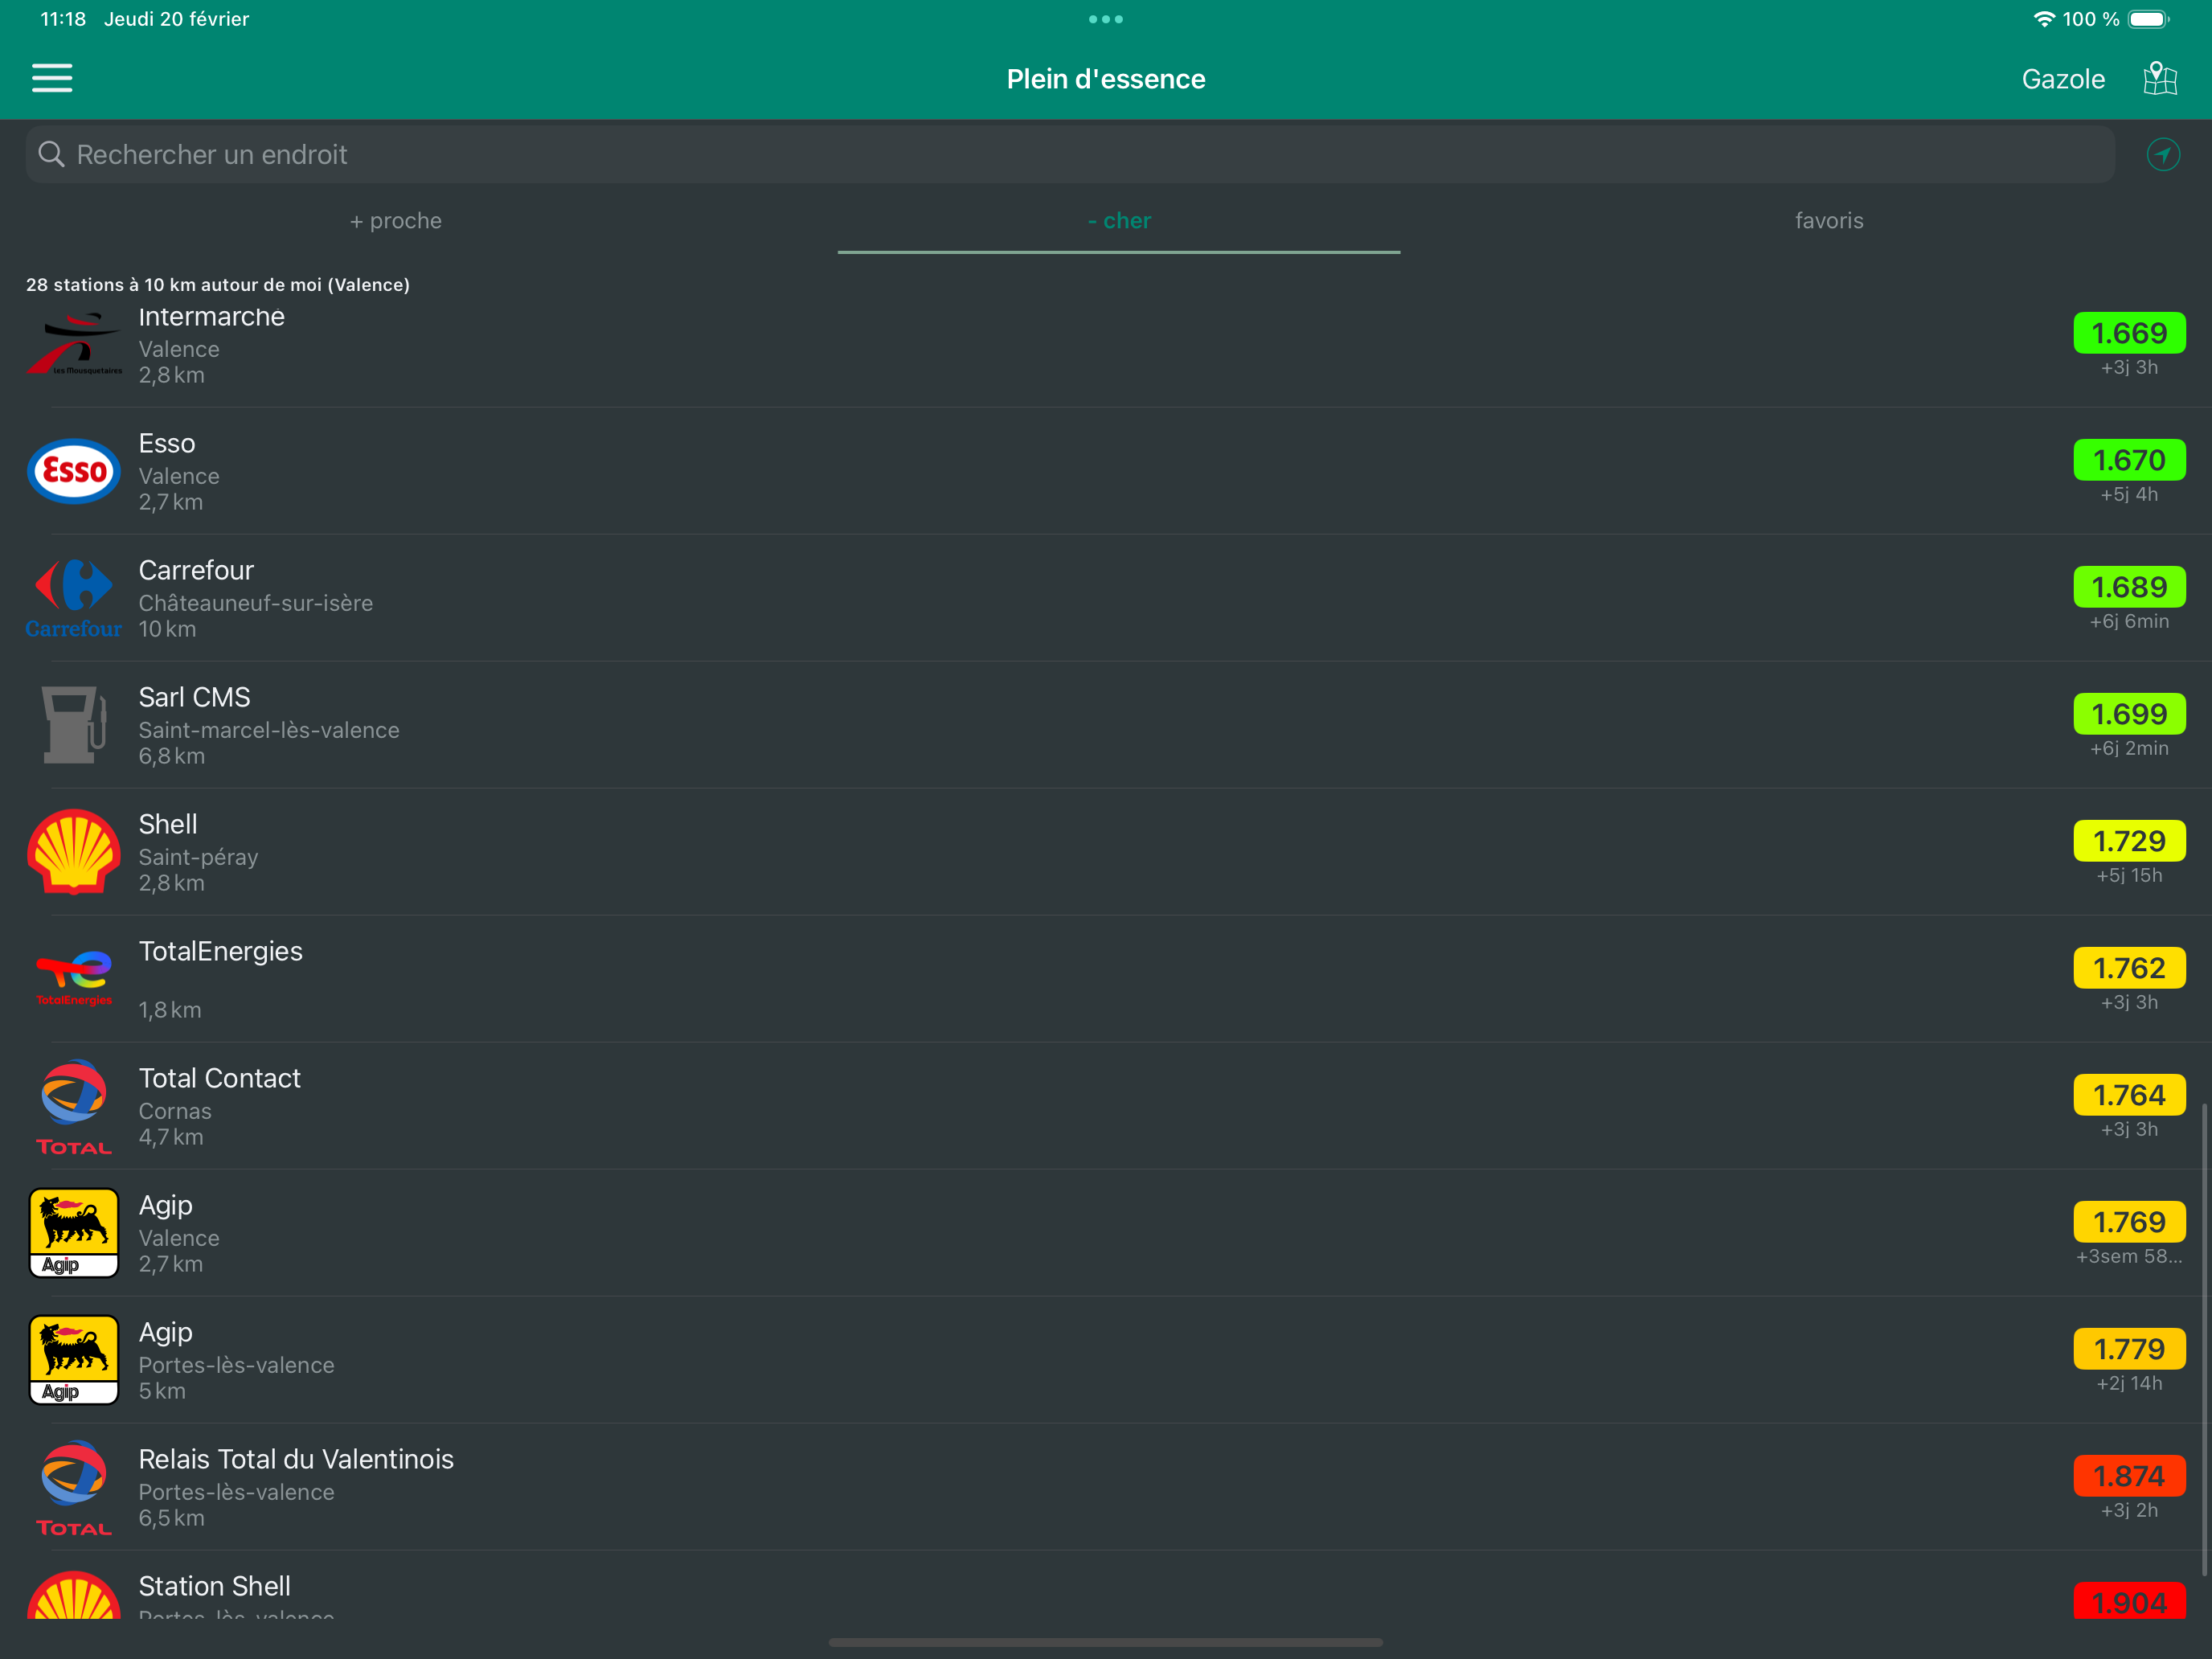2212x1659 pixels.
Task: Focus the Rechercher un endroit field
Action: click(1070, 154)
